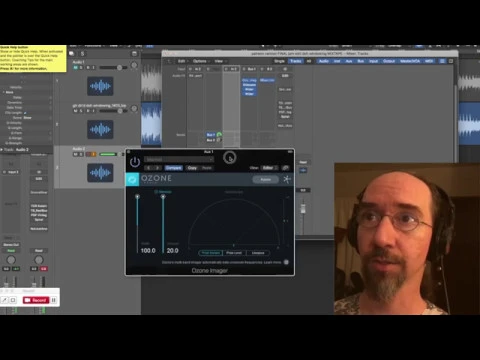Click the back arrow in Mixer toolbar
480x360 pixels.
169,61
